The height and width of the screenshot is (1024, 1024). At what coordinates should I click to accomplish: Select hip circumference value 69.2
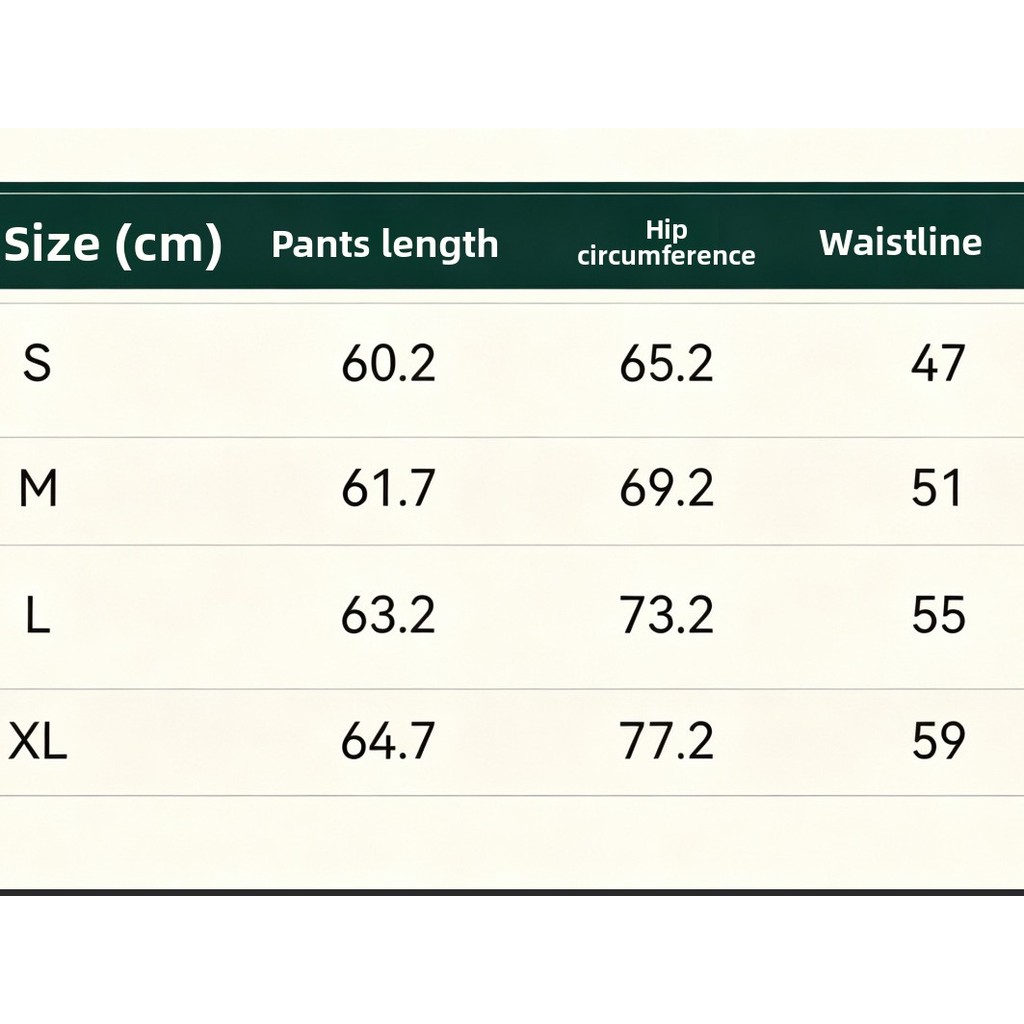tap(666, 488)
